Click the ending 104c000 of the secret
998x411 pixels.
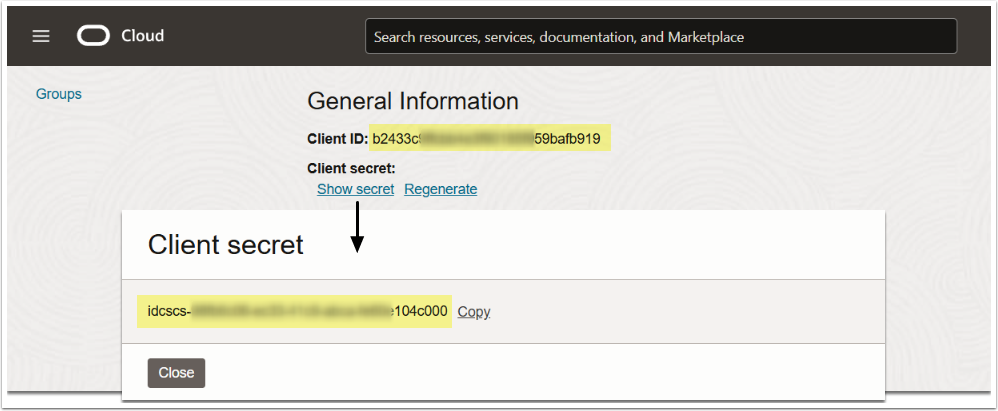pos(420,312)
